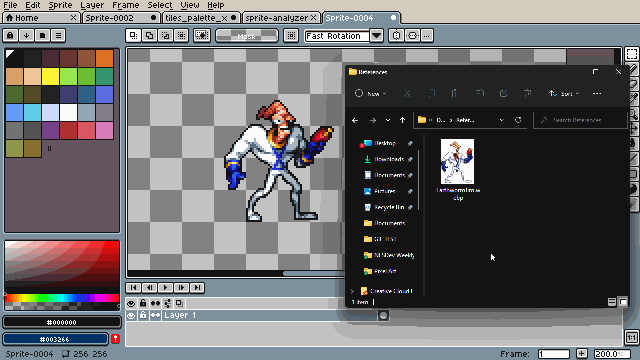
Task: Click the ellipsis button in context bar
Action: [x=427, y=36]
